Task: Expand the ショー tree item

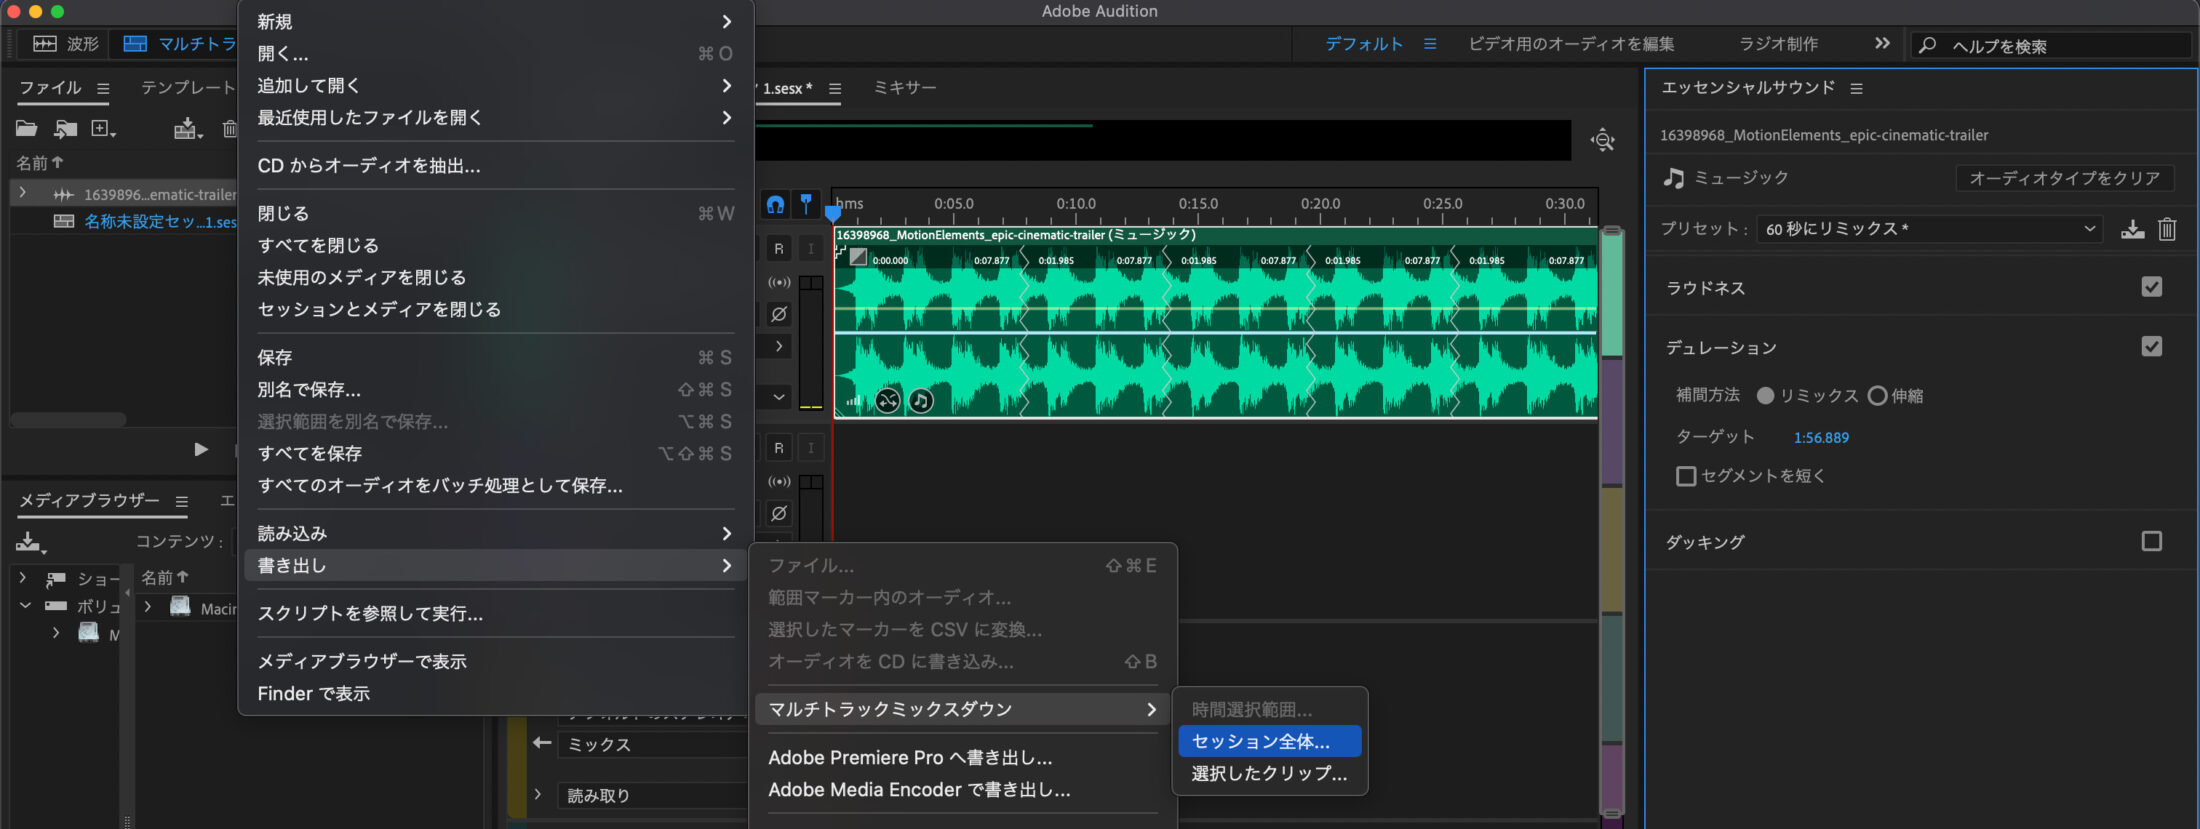Action: click(x=22, y=578)
